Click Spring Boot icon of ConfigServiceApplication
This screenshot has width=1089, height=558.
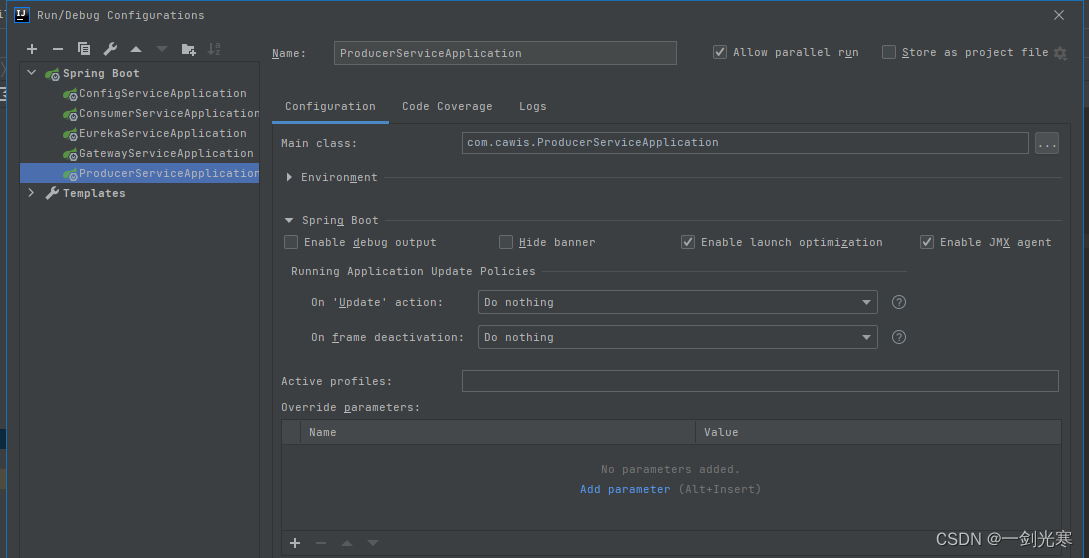(70, 95)
